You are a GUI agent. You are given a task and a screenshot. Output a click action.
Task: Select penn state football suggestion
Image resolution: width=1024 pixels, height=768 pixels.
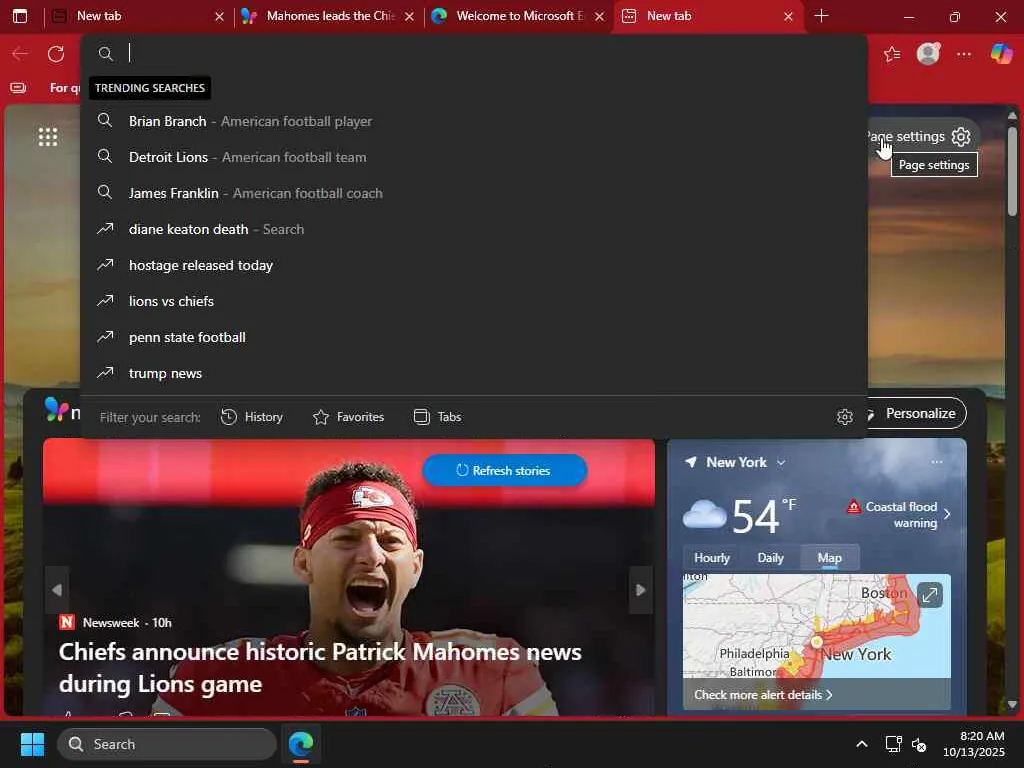tap(473, 337)
